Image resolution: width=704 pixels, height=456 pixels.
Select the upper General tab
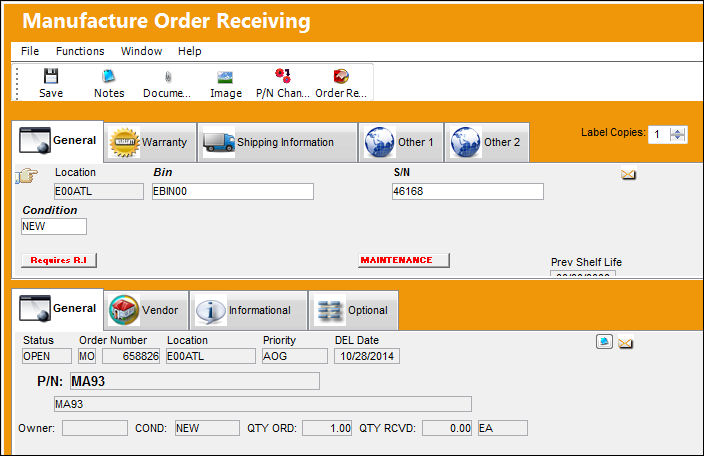click(57, 141)
